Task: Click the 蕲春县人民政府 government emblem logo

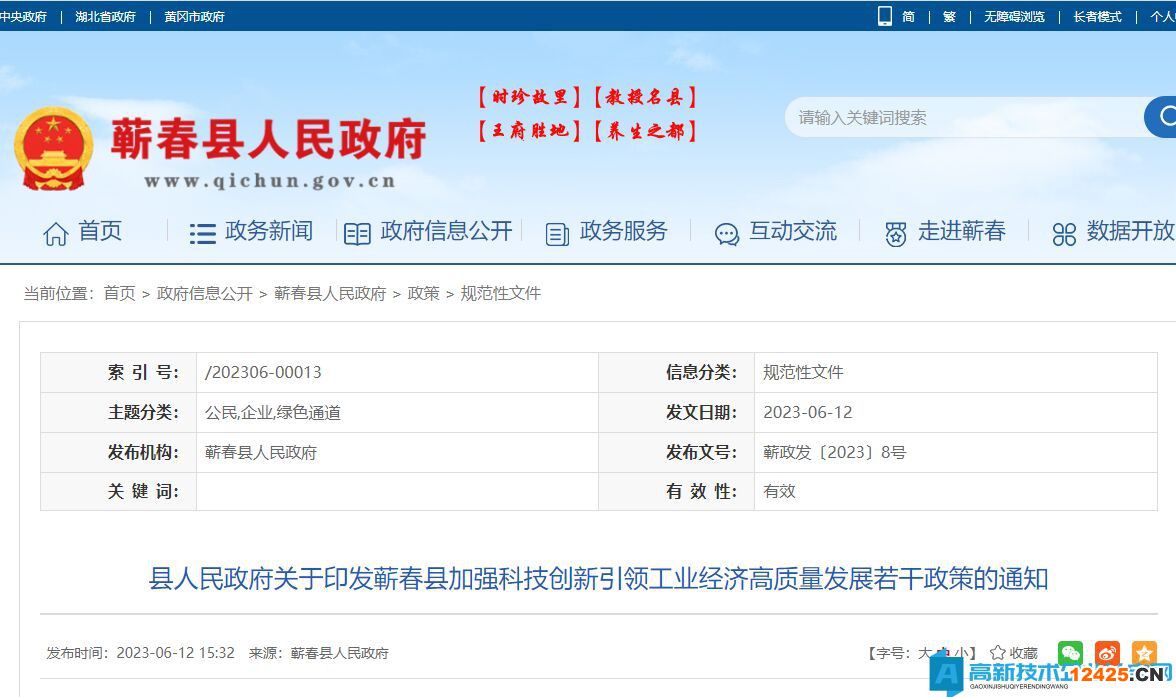Action: tap(55, 145)
